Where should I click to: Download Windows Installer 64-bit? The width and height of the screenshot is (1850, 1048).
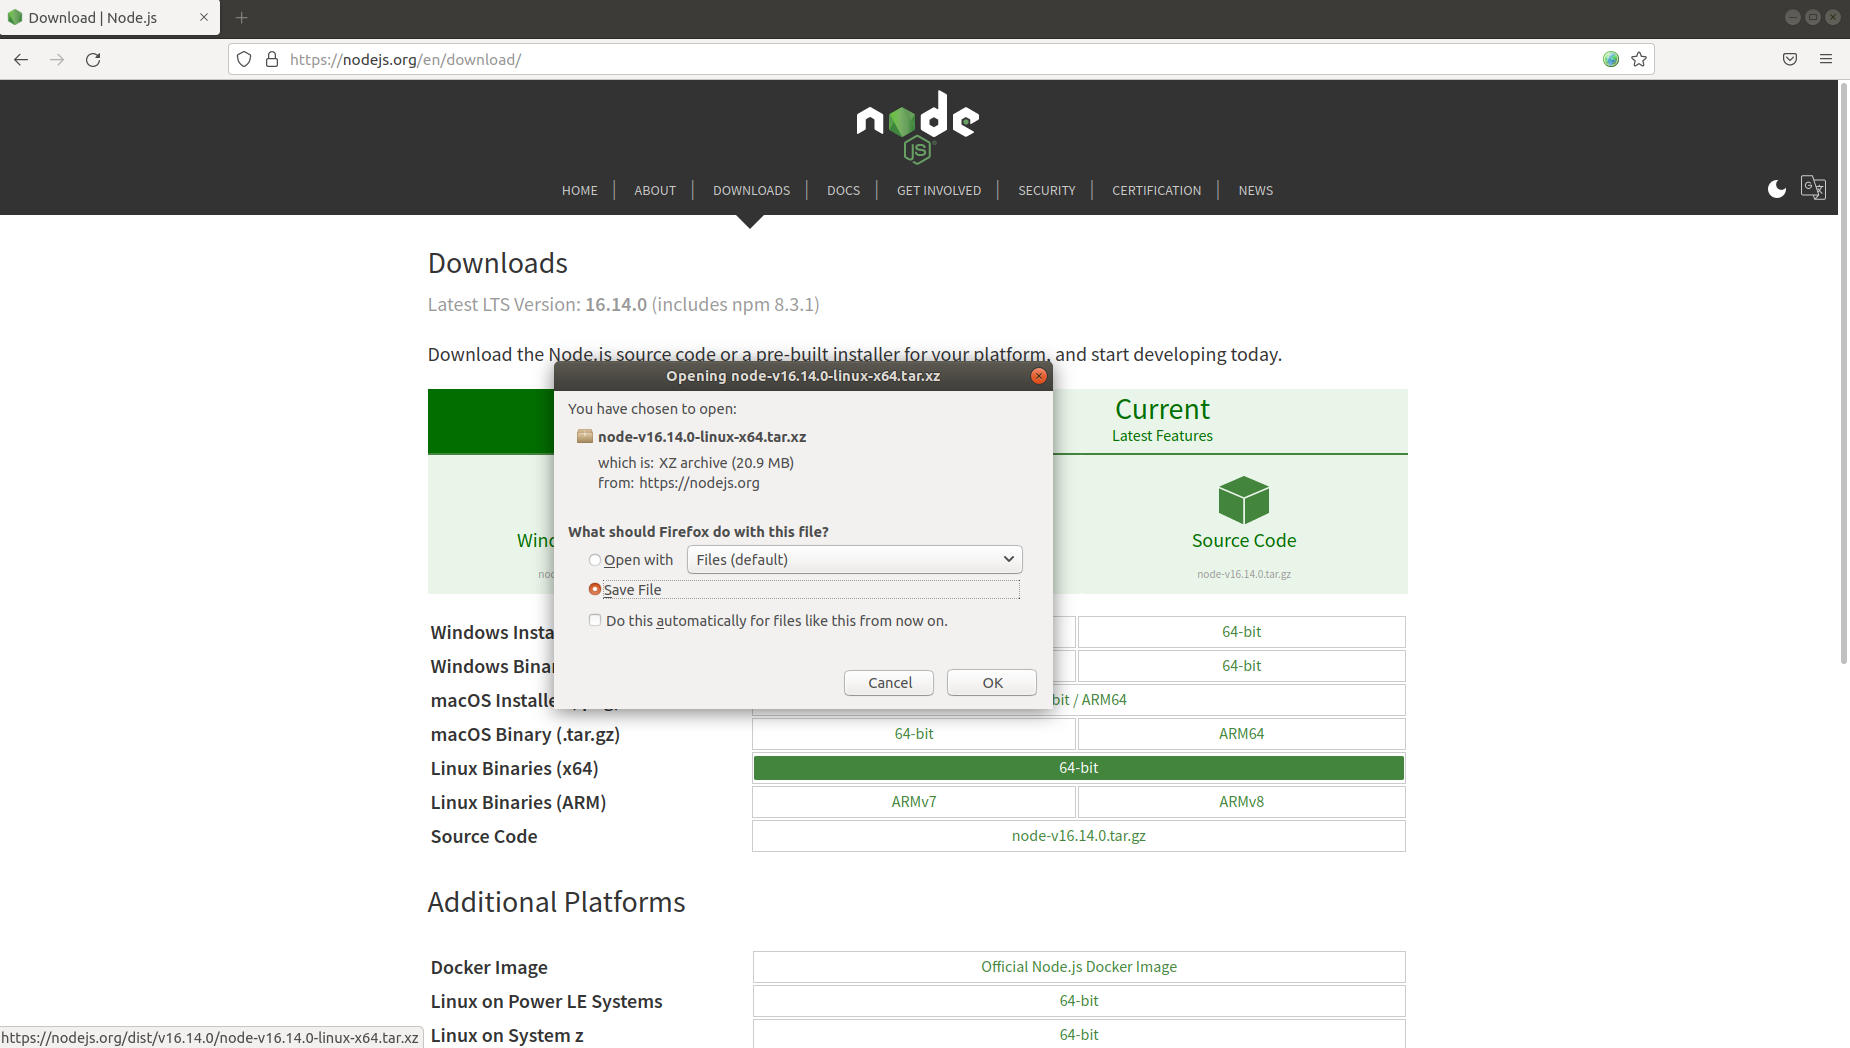click(1241, 632)
